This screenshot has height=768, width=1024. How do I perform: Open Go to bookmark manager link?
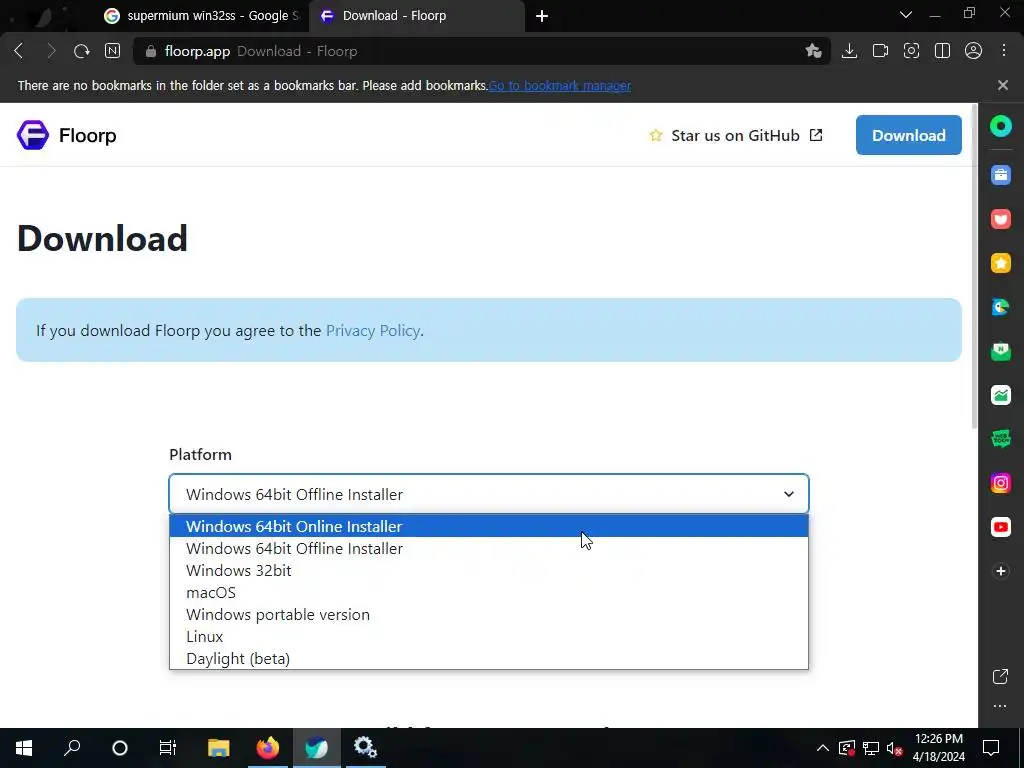pyautogui.click(x=560, y=86)
